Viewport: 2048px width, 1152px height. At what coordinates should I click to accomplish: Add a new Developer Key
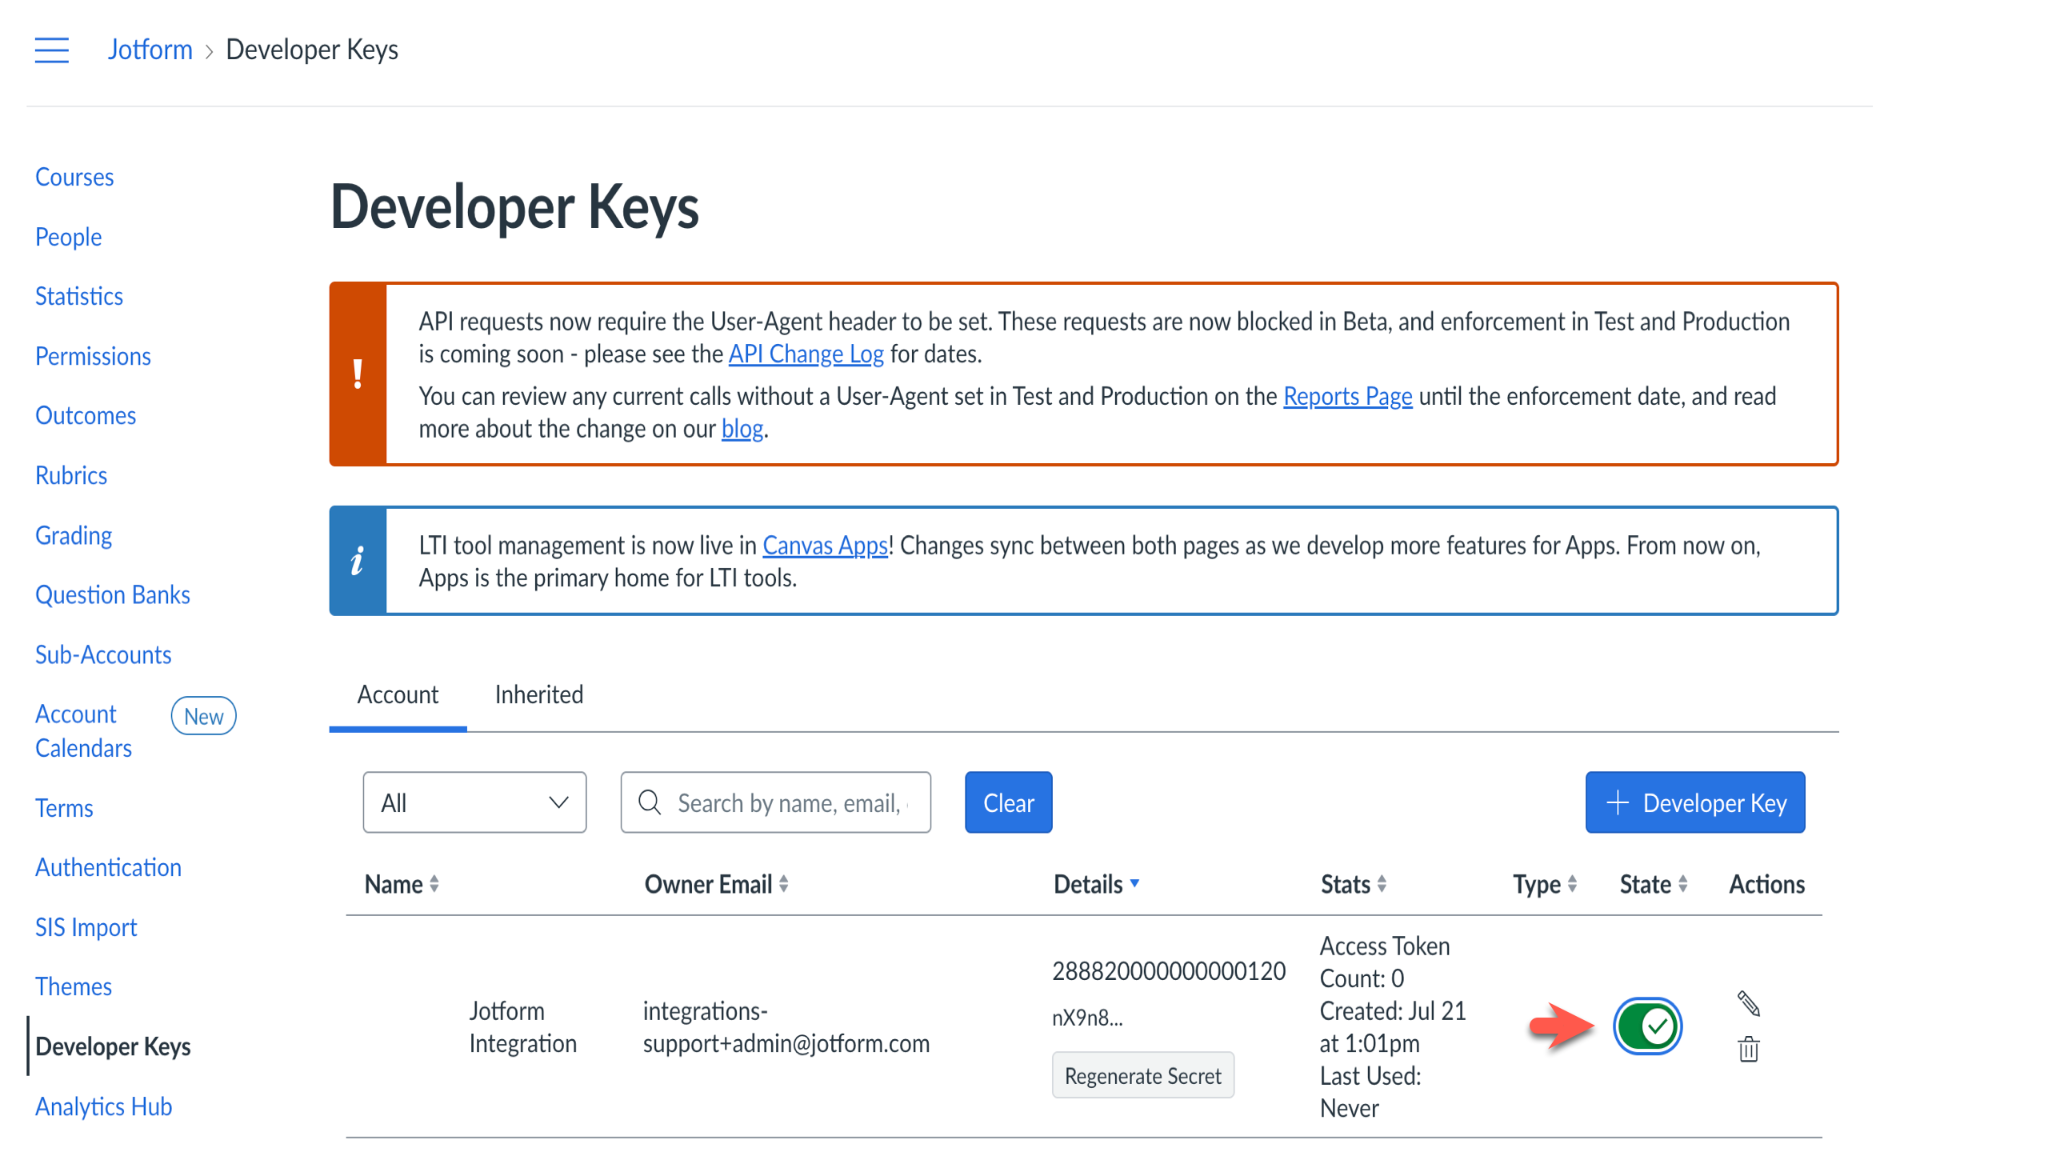[x=1695, y=802]
